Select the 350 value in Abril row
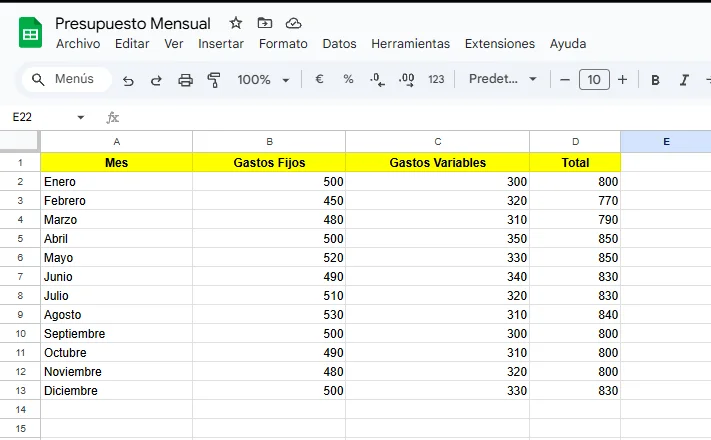711x440 pixels. (438, 239)
